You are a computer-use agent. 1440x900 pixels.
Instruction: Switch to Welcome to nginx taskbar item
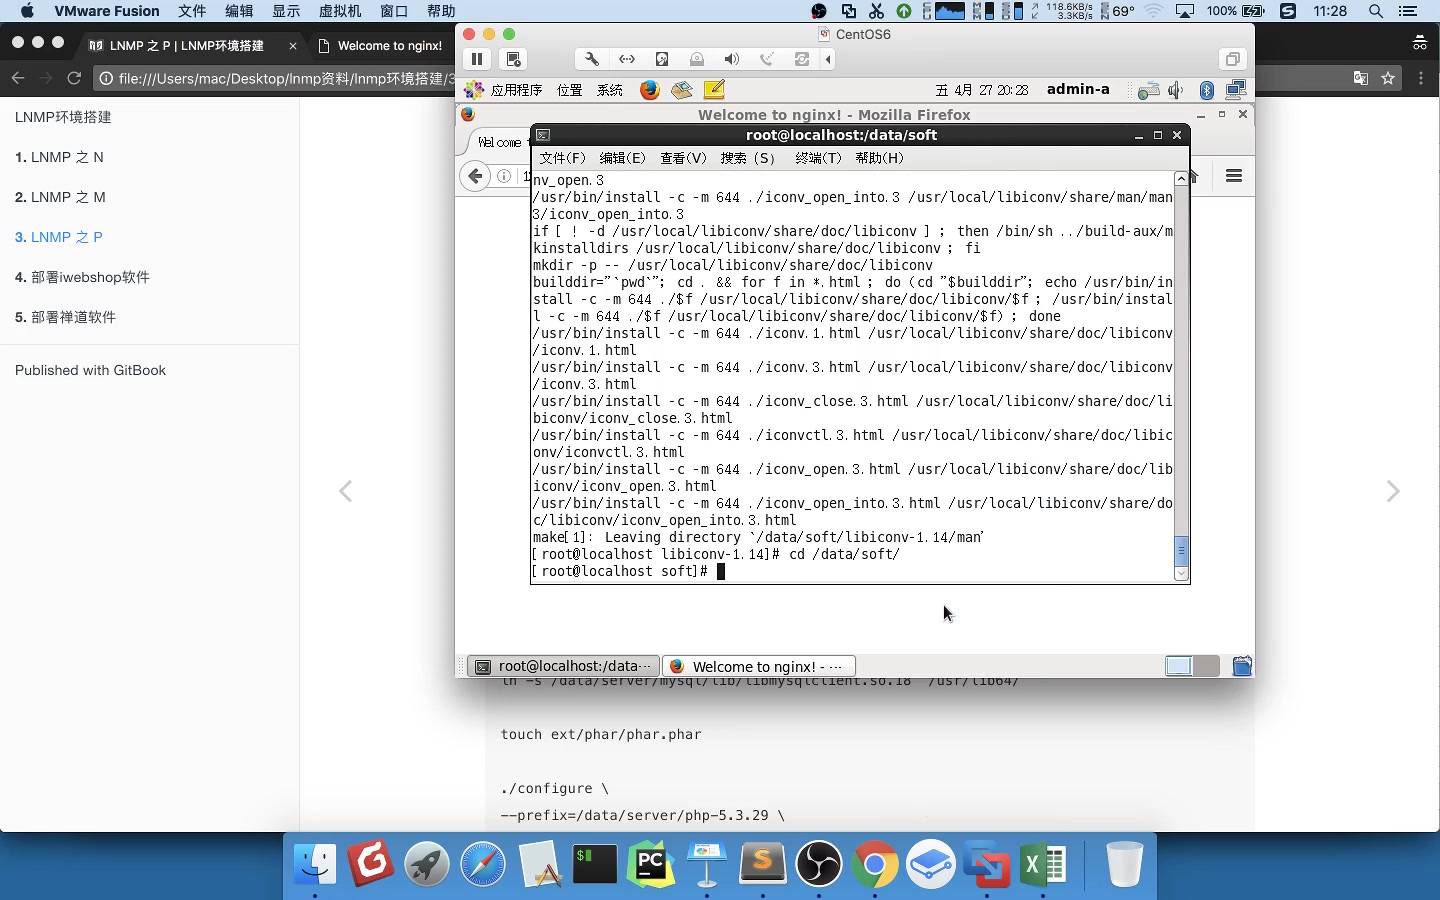759,666
